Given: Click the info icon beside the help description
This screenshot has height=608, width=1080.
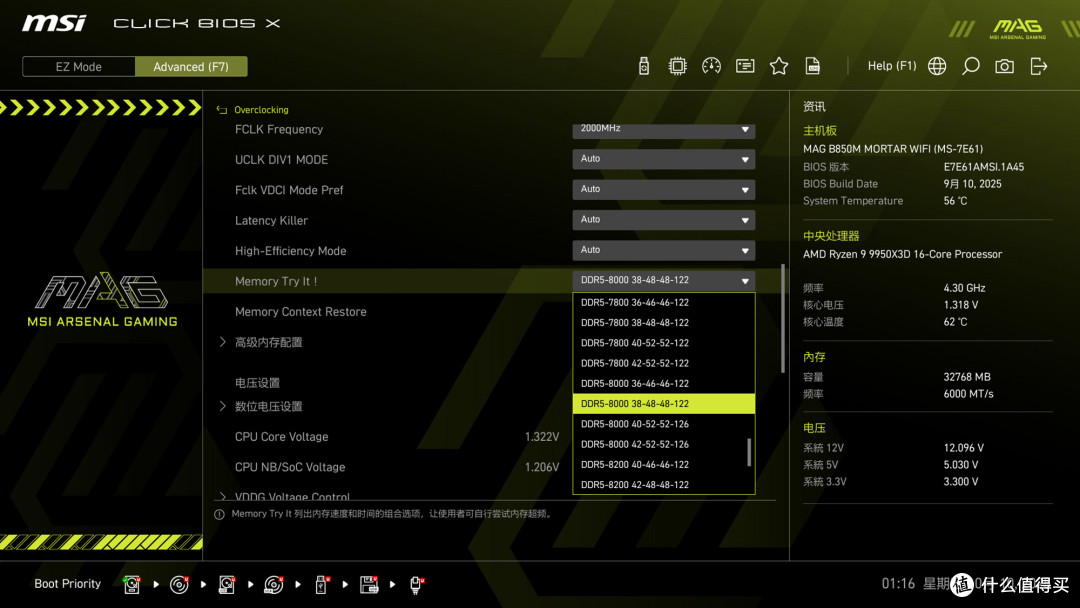Looking at the screenshot, I should (x=219, y=514).
